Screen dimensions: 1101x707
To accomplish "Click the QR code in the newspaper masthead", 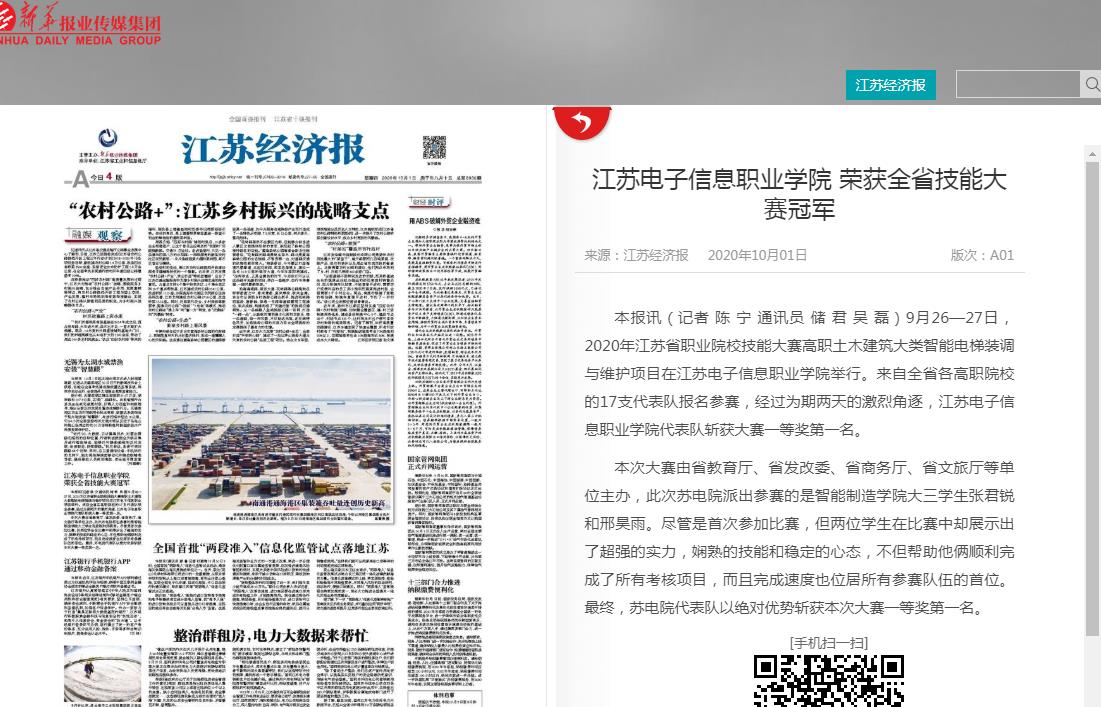I will click(435, 147).
